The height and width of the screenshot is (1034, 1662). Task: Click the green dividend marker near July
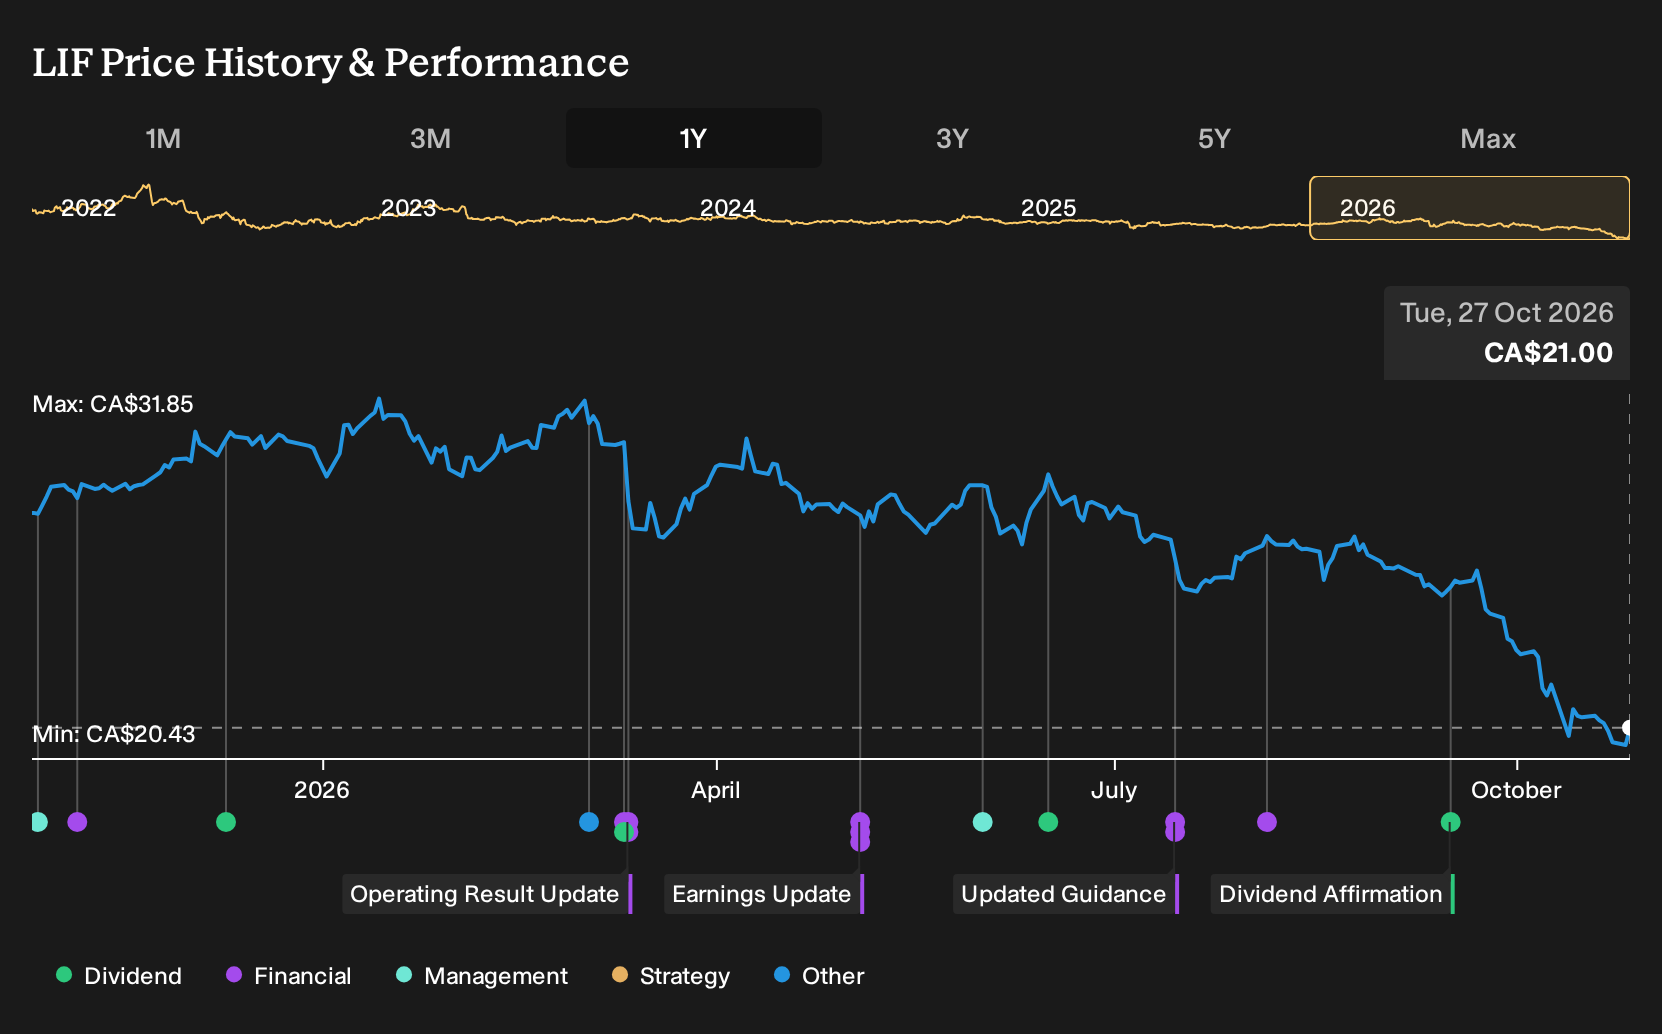point(1048,822)
